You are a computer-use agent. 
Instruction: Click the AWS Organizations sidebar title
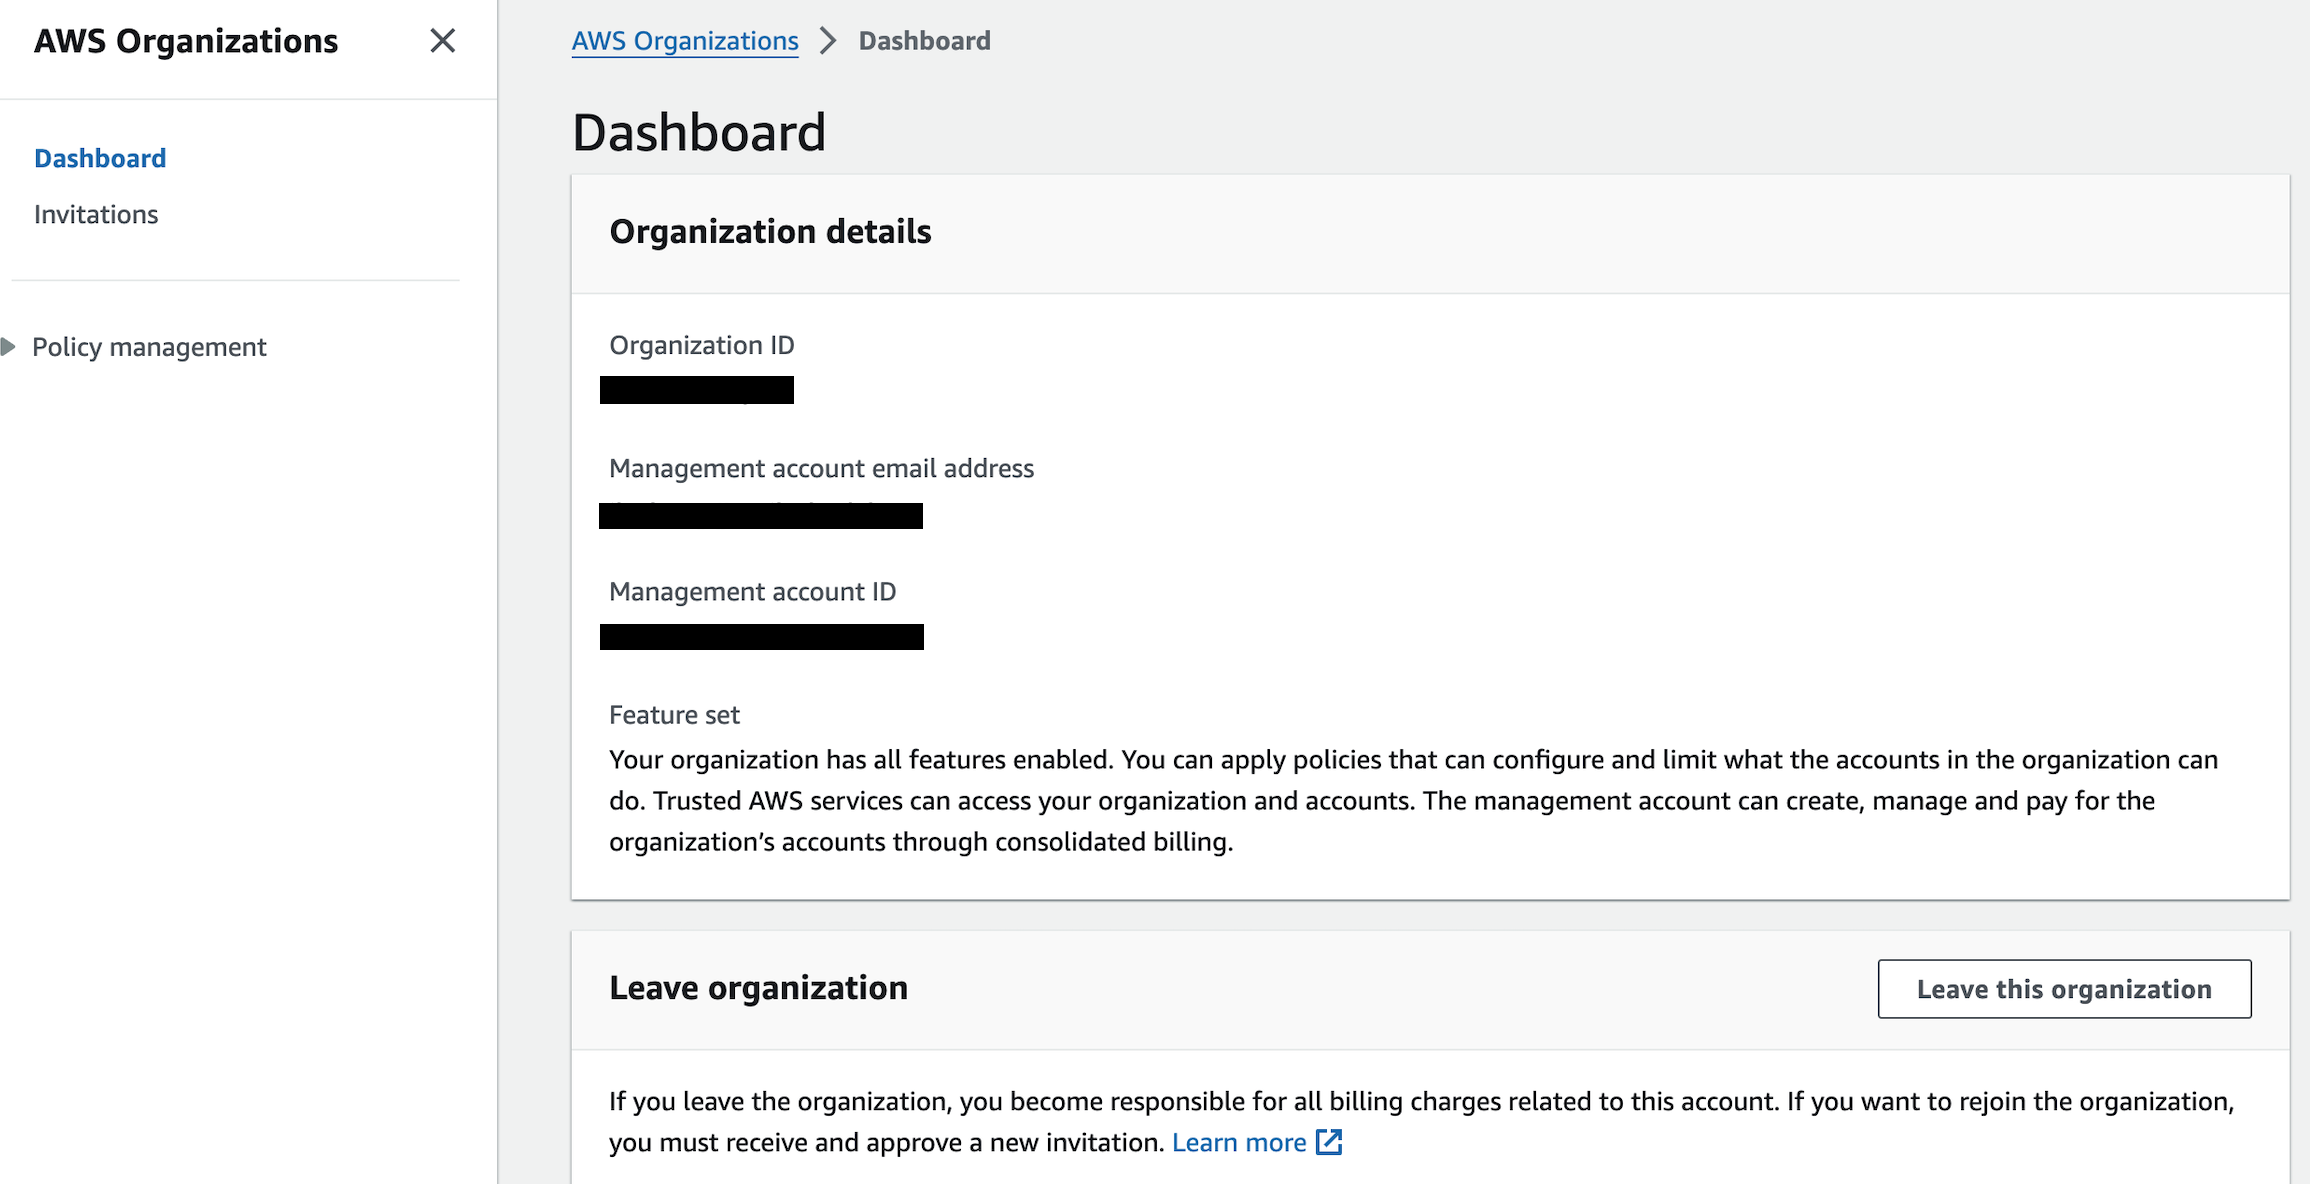pos(186,41)
